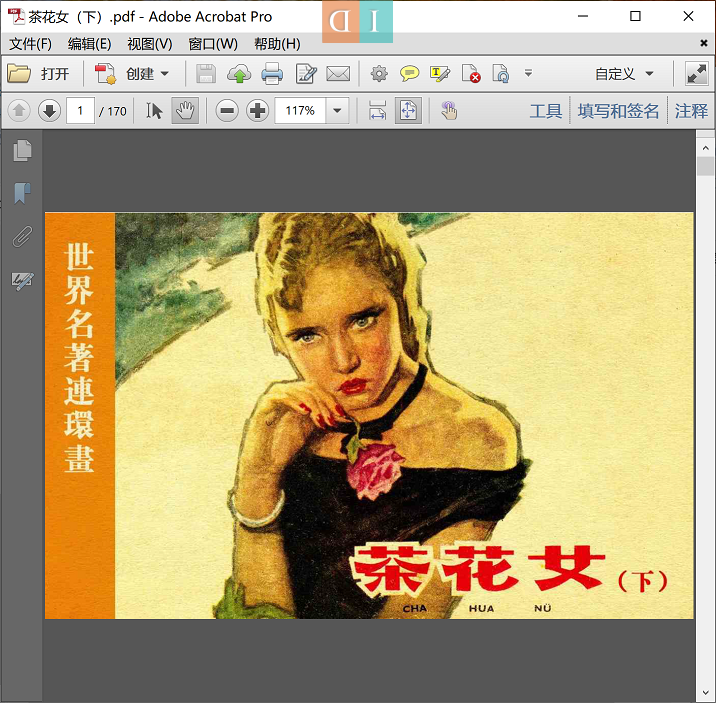The height and width of the screenshot is (703, 716).
Task: Click the cloud upload icon
Action: (x=239, y=73)
